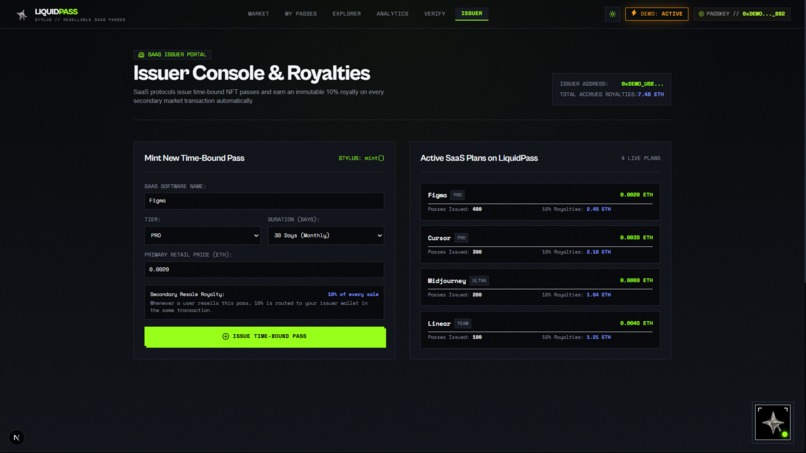Open the Analytics tab
The width and height of the screenshot is (806, 453).
coord(392,14)
